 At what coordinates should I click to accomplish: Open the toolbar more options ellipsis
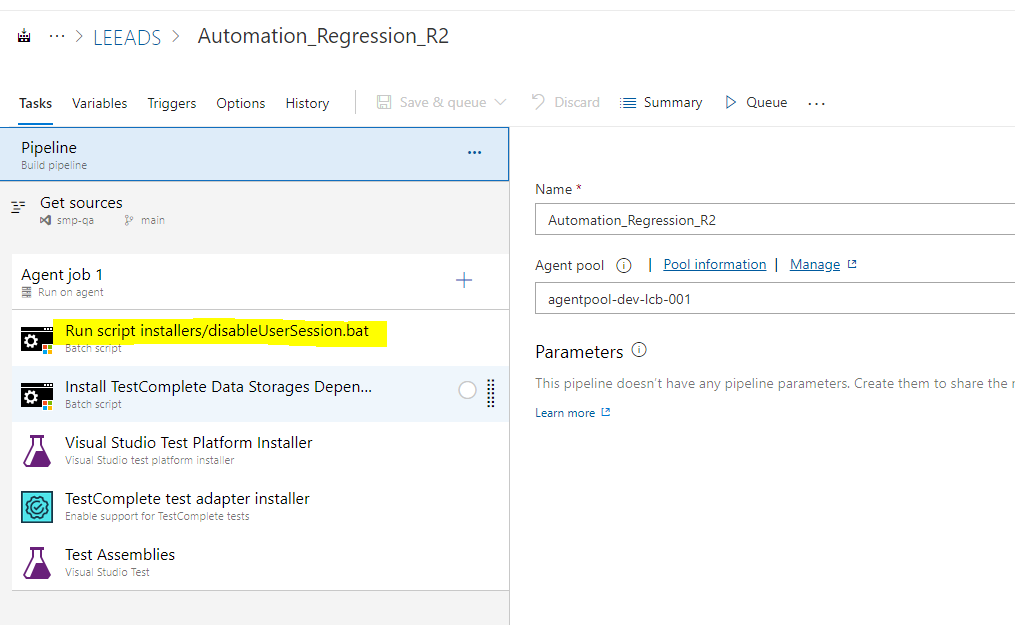817,103
